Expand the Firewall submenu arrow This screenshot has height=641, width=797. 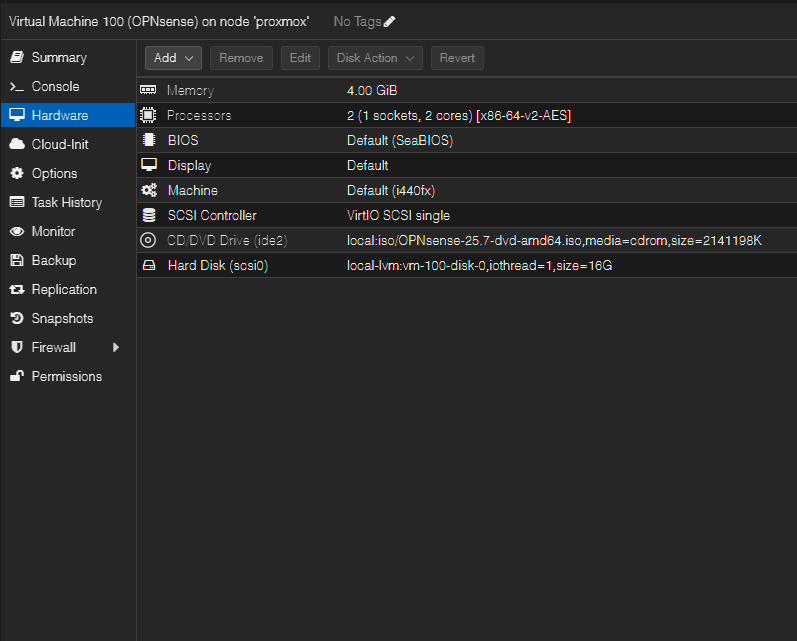point(115,347)
